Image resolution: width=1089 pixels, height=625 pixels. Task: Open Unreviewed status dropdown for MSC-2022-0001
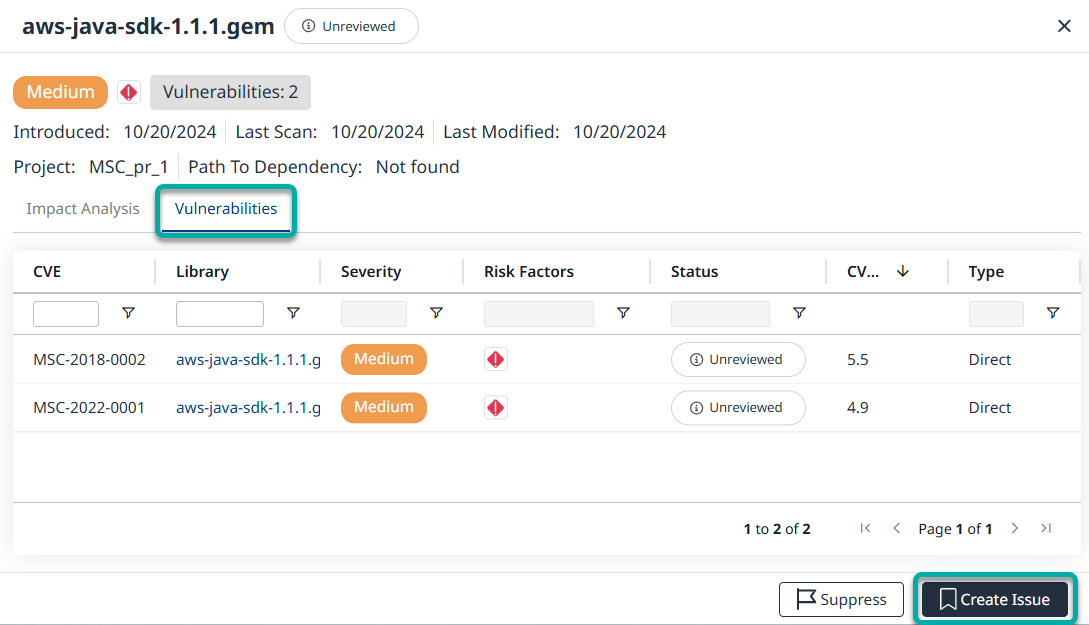point(738,407)
